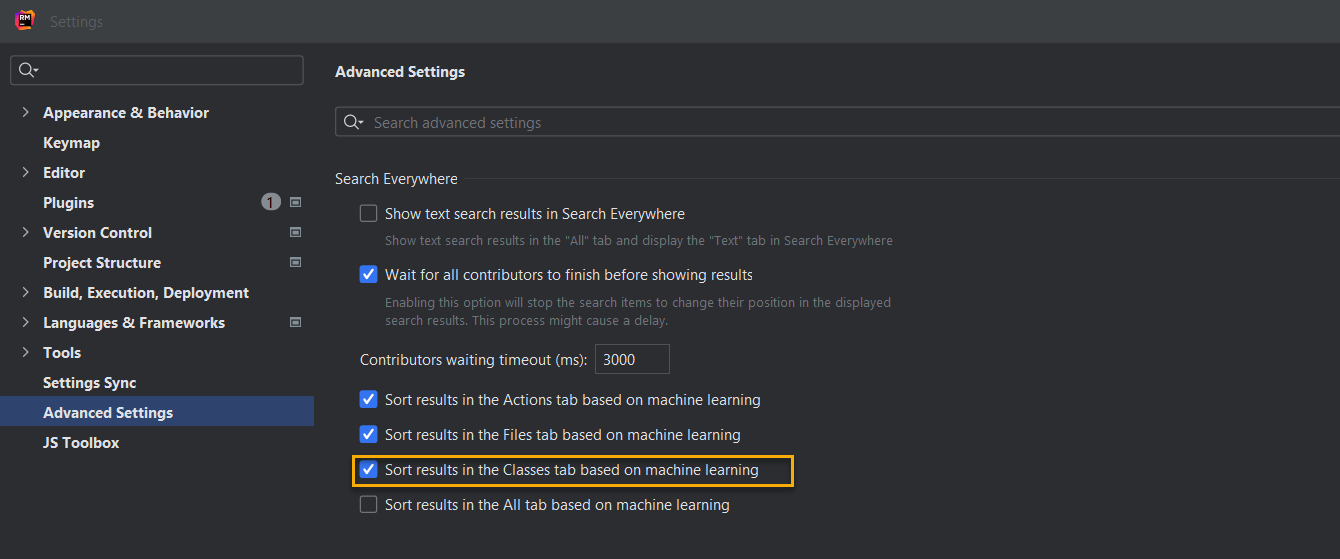Click the Plugins project-level settings icon
The width and height of the screenshot is (1340, 559).
[x=295, y=202]
